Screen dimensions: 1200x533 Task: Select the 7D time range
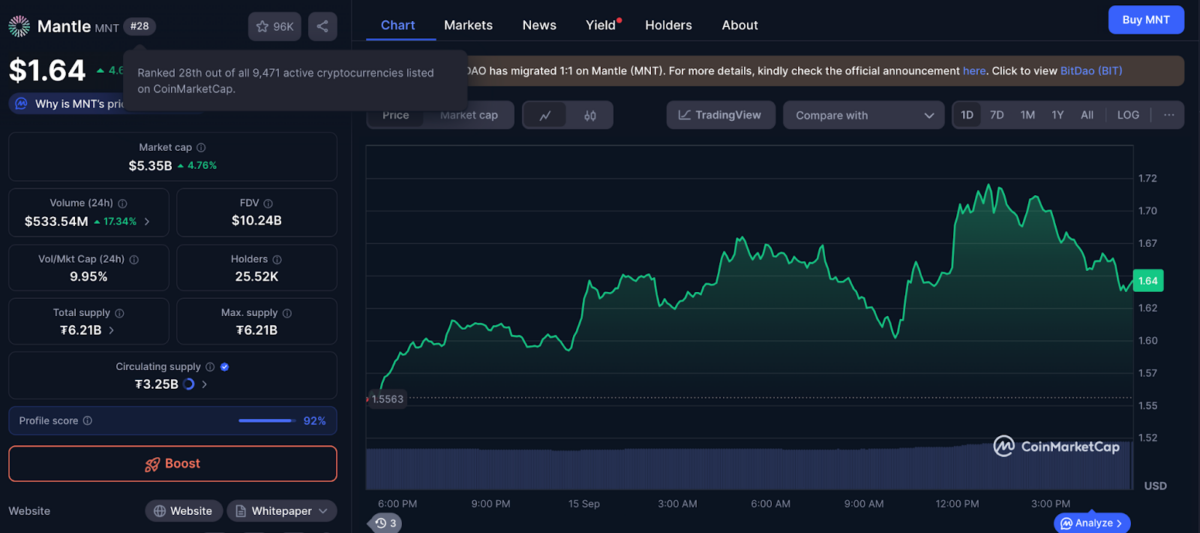(x=997, y=115)
